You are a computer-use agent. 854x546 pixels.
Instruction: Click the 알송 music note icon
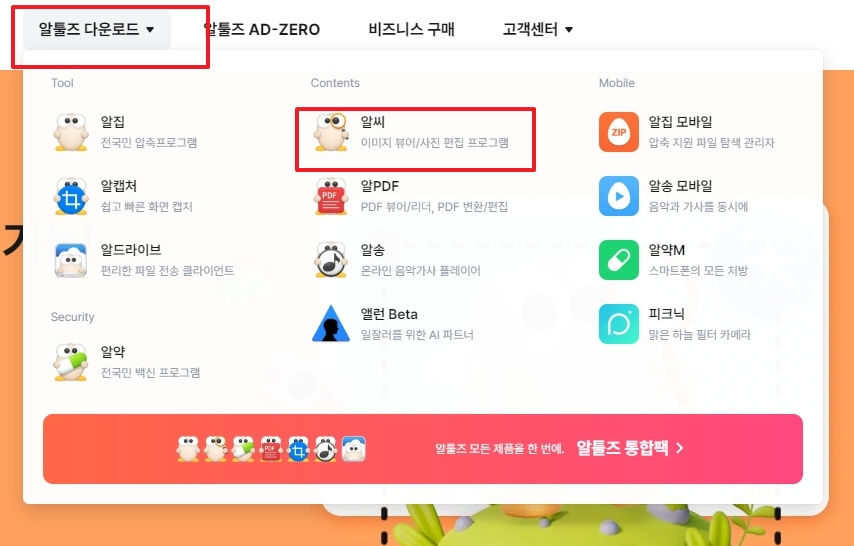pyautogui.click(x=331, y=260)
